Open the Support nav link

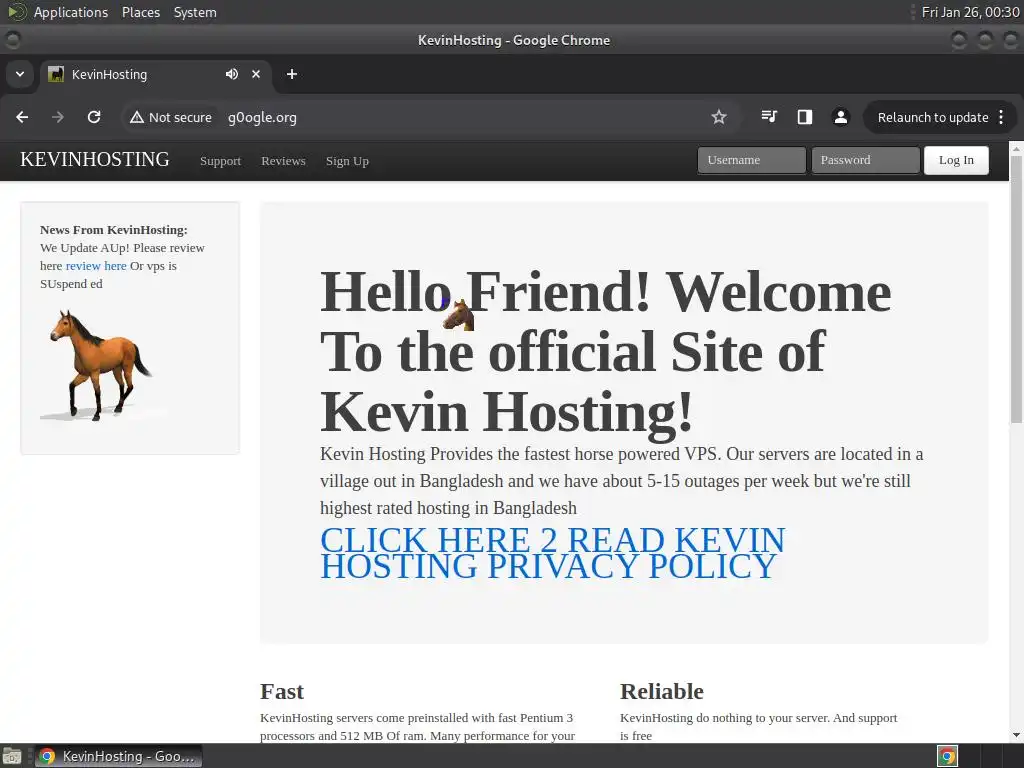(x=220, y=161)
